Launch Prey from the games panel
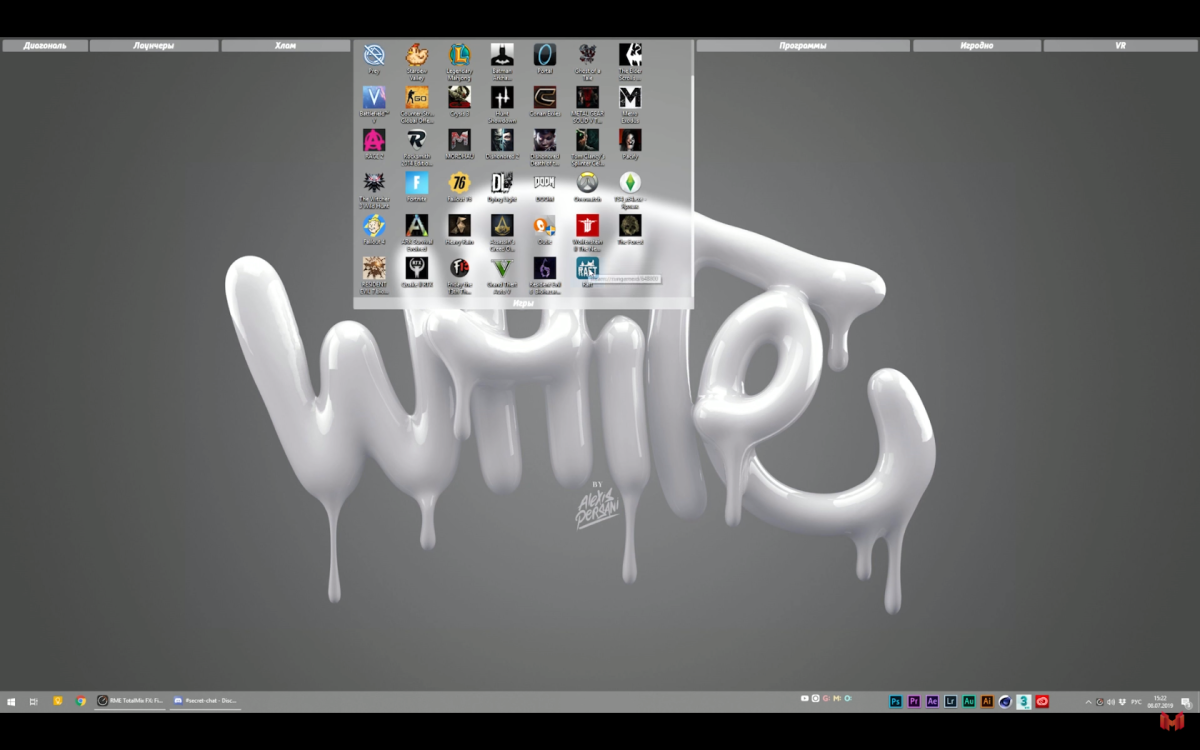This screenshot has height=750, width=1200. [375, 55]
